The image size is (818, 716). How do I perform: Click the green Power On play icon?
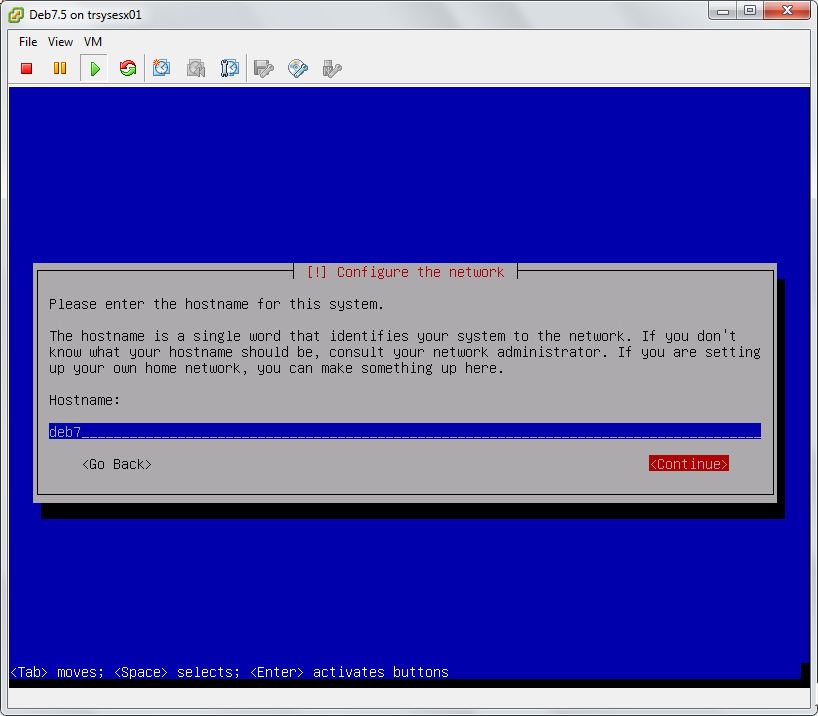point(94,68)
